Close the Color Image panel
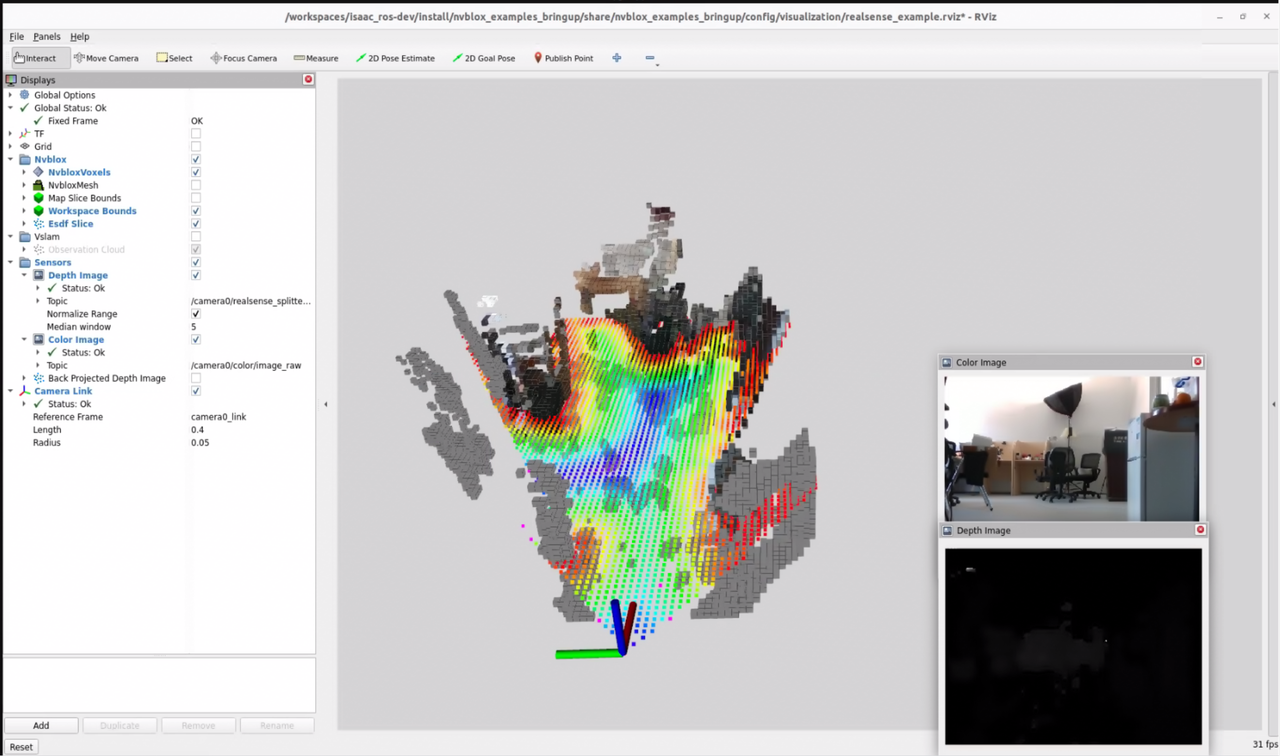This screenshot has width=1280, height=756. click(1197, 362)
